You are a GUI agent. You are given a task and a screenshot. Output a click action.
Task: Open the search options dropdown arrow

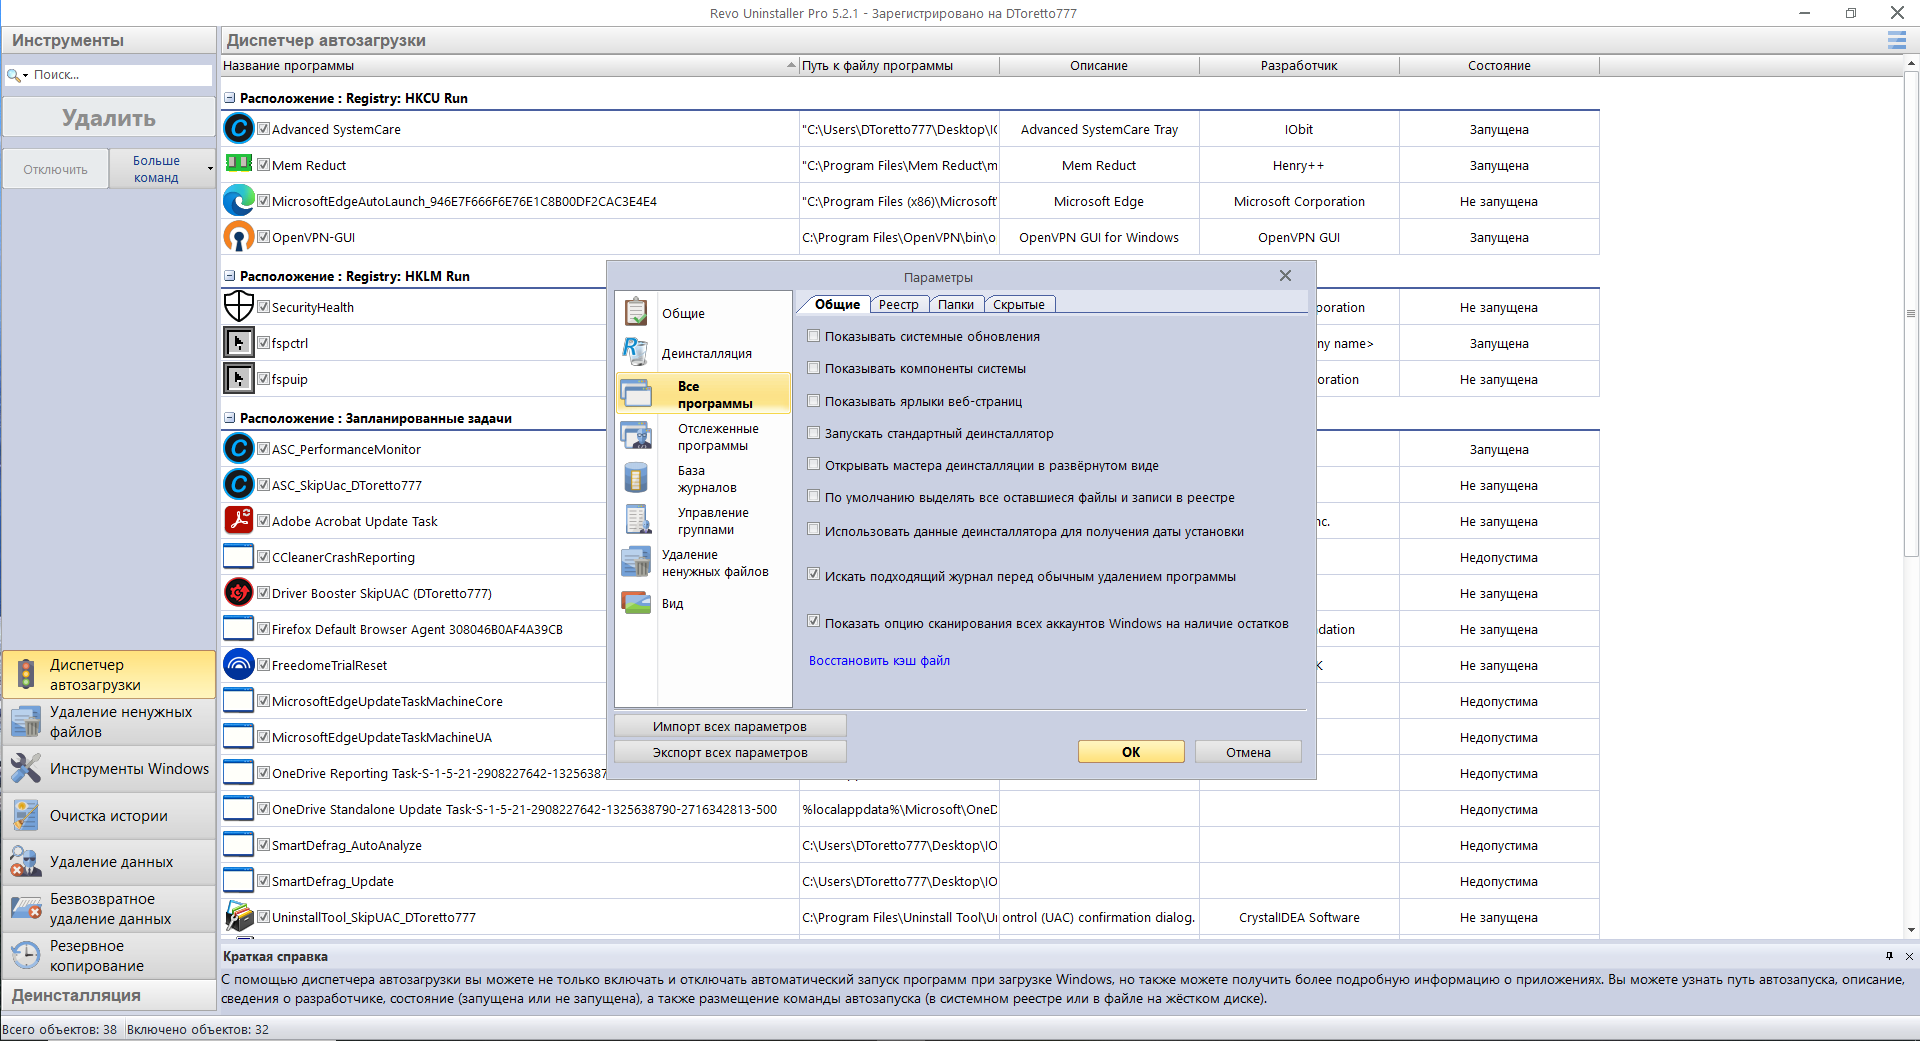tap(26, 76)
